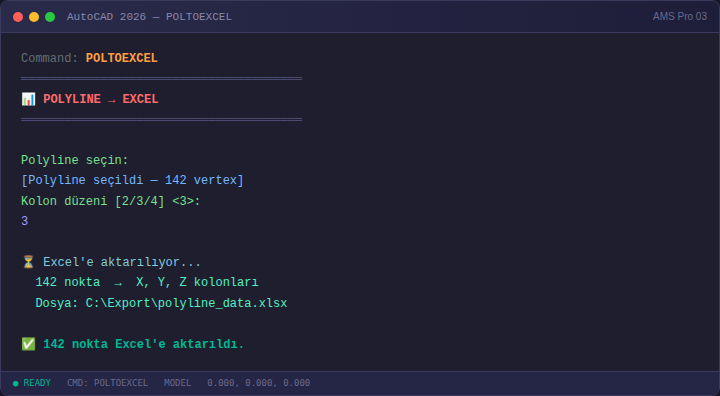Click the READY status indicator
This screenshot has width=720, height=396.
(32, 383)
